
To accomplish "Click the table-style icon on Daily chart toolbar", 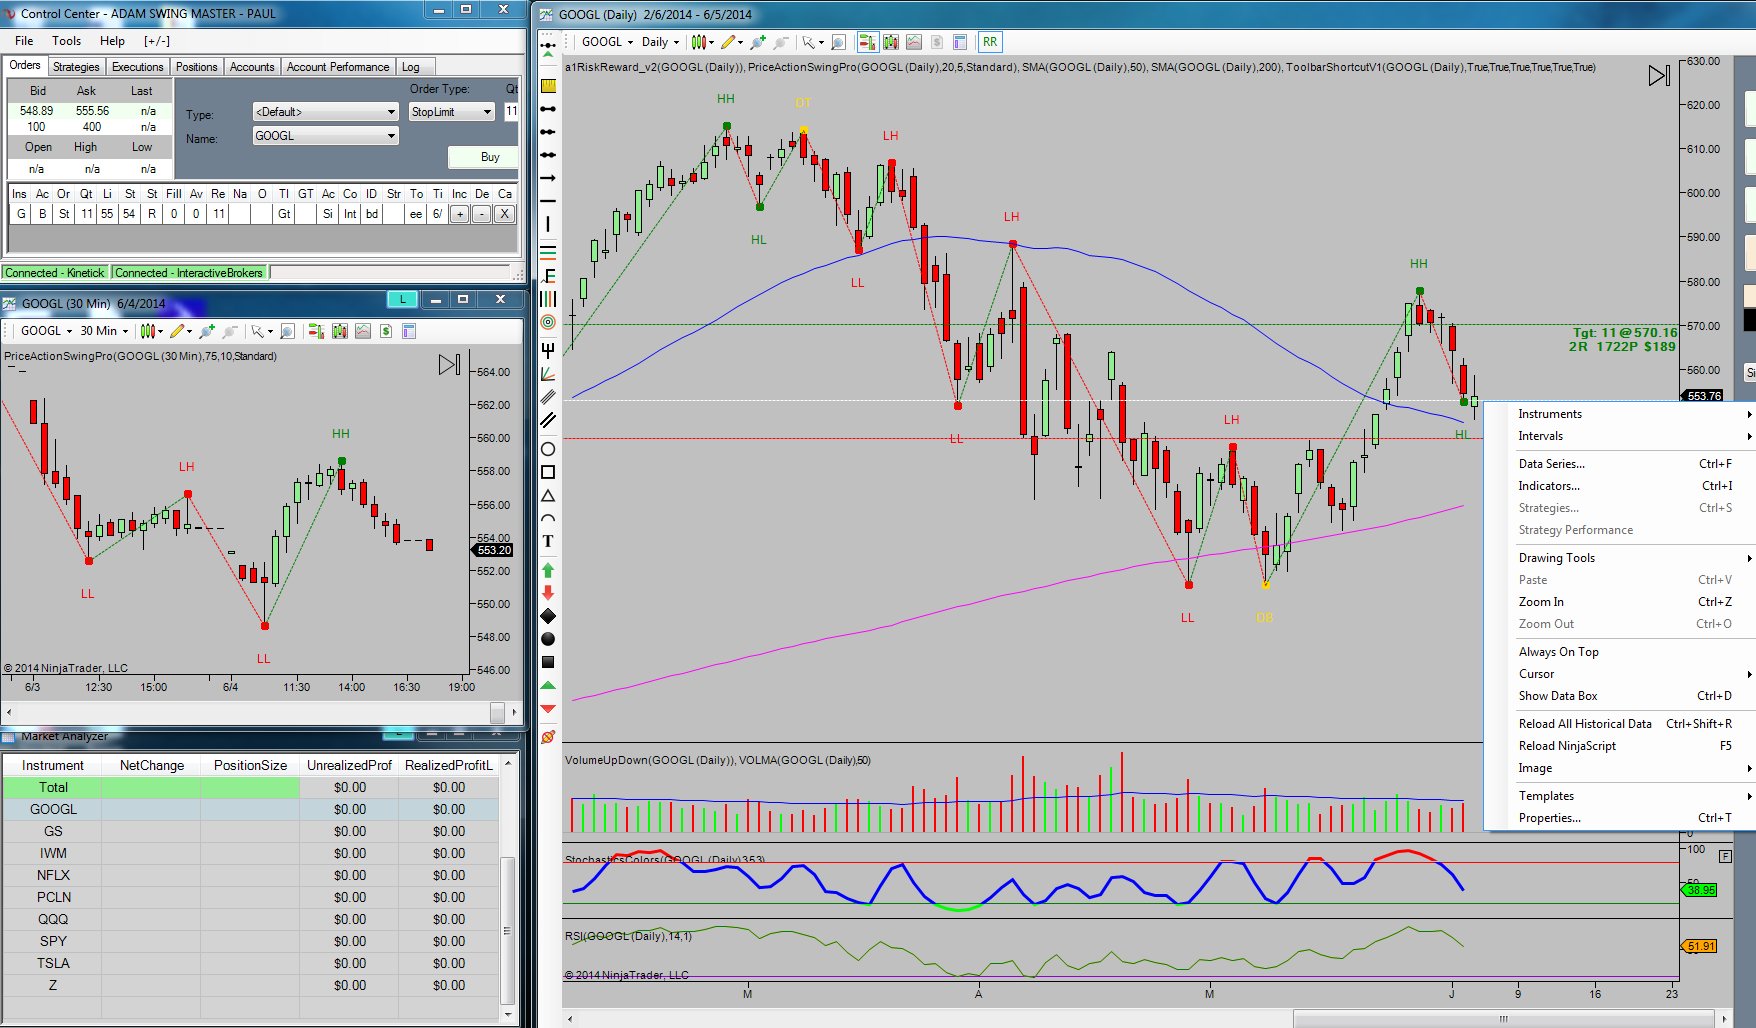I will (x=960, y=42).
